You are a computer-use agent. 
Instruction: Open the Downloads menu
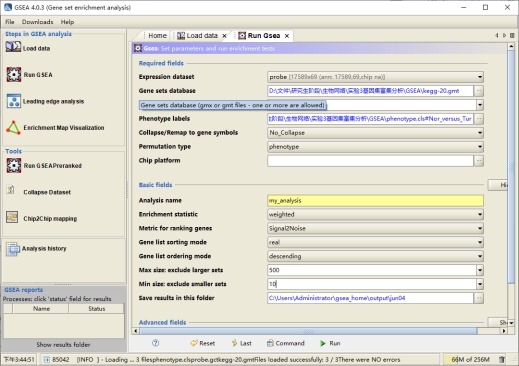pyautogui.click(x=37, y=22)
